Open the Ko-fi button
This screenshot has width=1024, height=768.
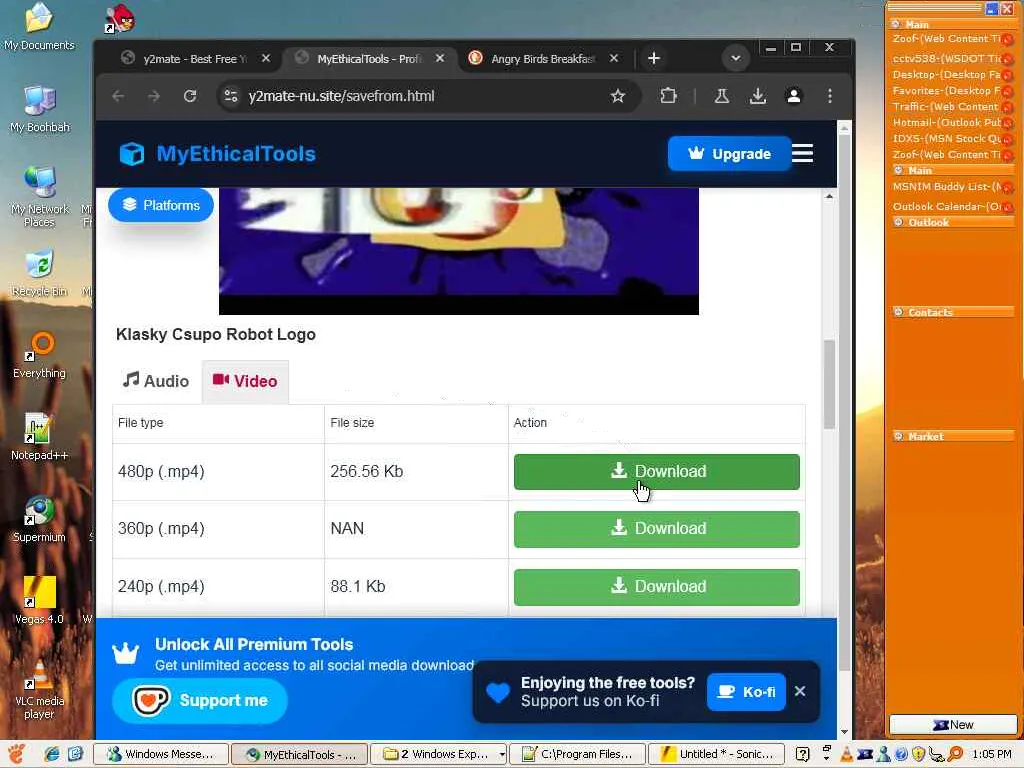(x=746, y=692)
